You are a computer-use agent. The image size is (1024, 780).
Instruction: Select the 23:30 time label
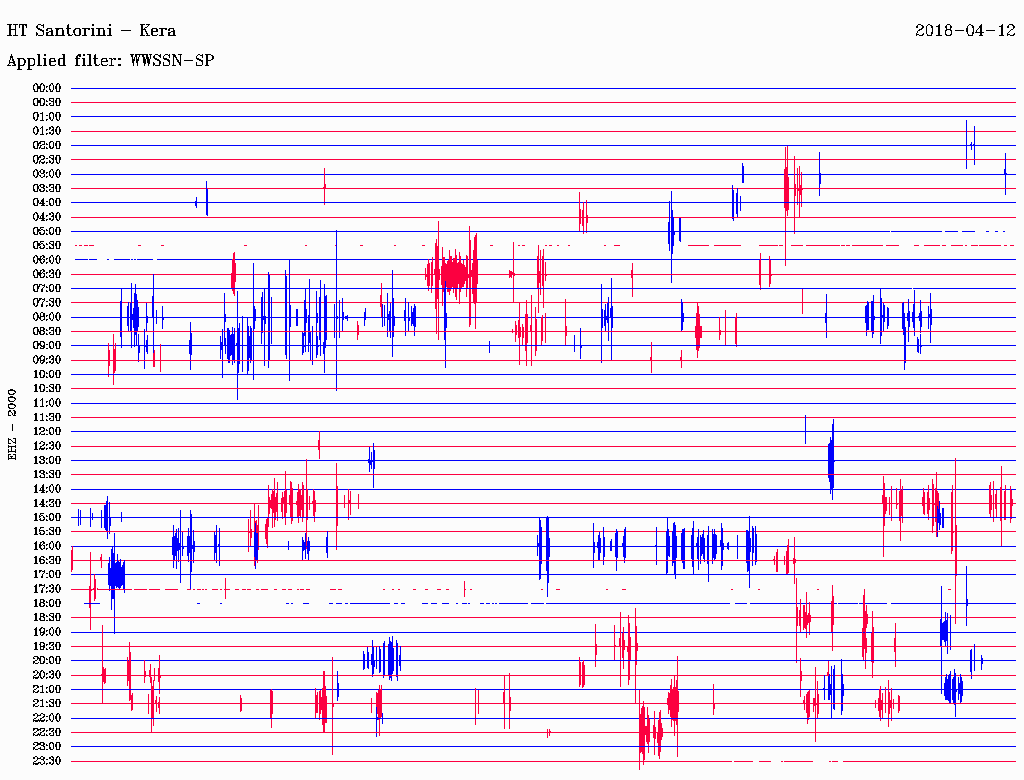tap(47, 761)
